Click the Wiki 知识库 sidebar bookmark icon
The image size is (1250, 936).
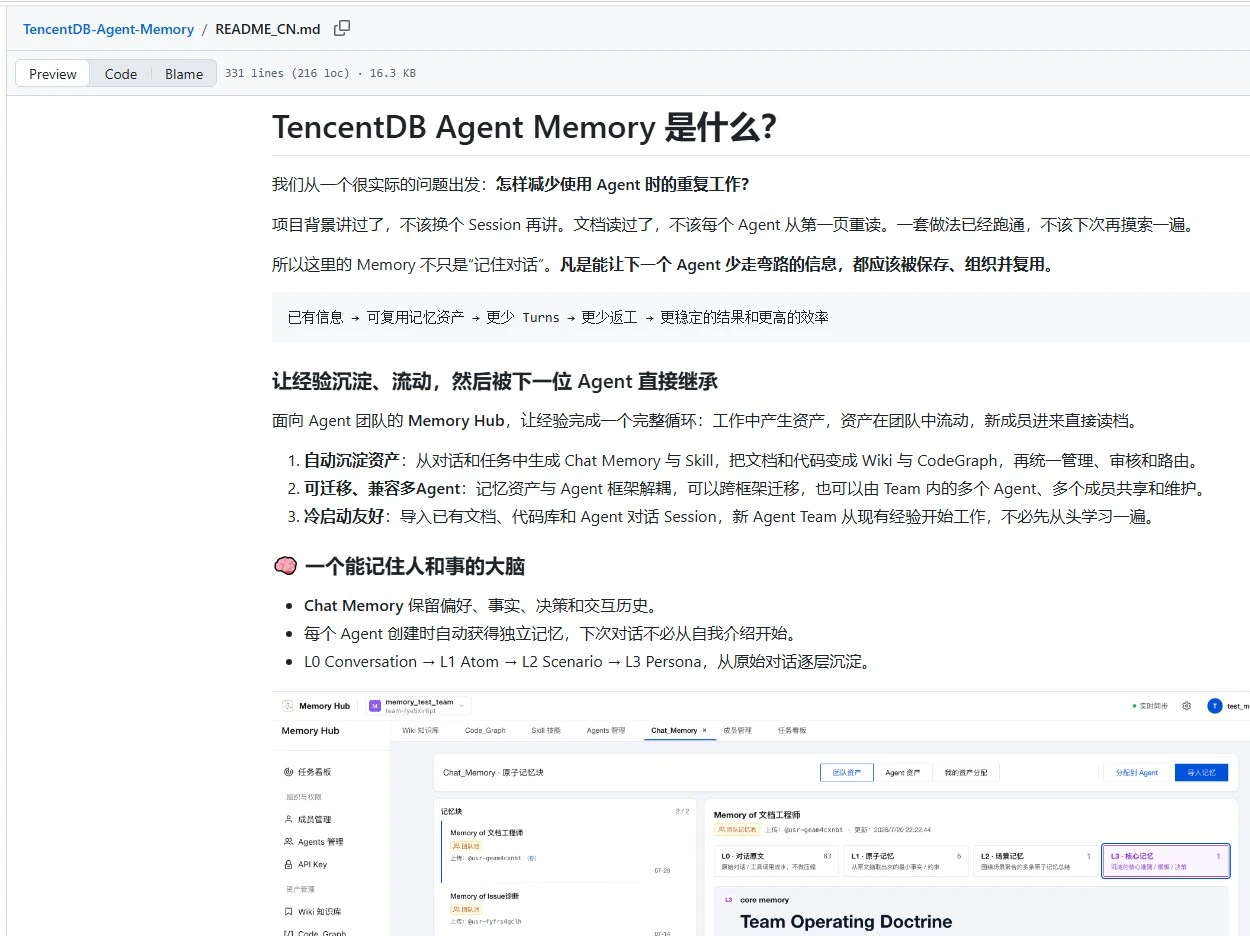tap(289, 912)
